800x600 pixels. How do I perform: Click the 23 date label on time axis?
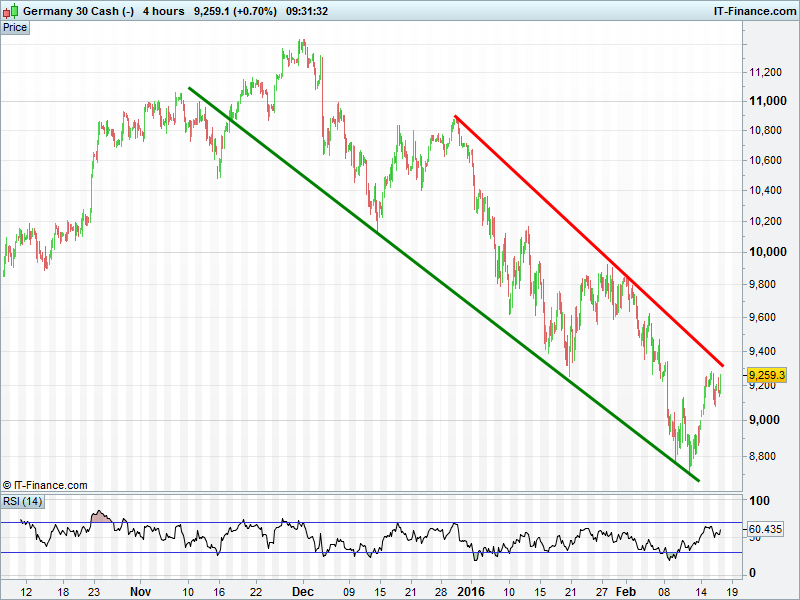point(94,592)
